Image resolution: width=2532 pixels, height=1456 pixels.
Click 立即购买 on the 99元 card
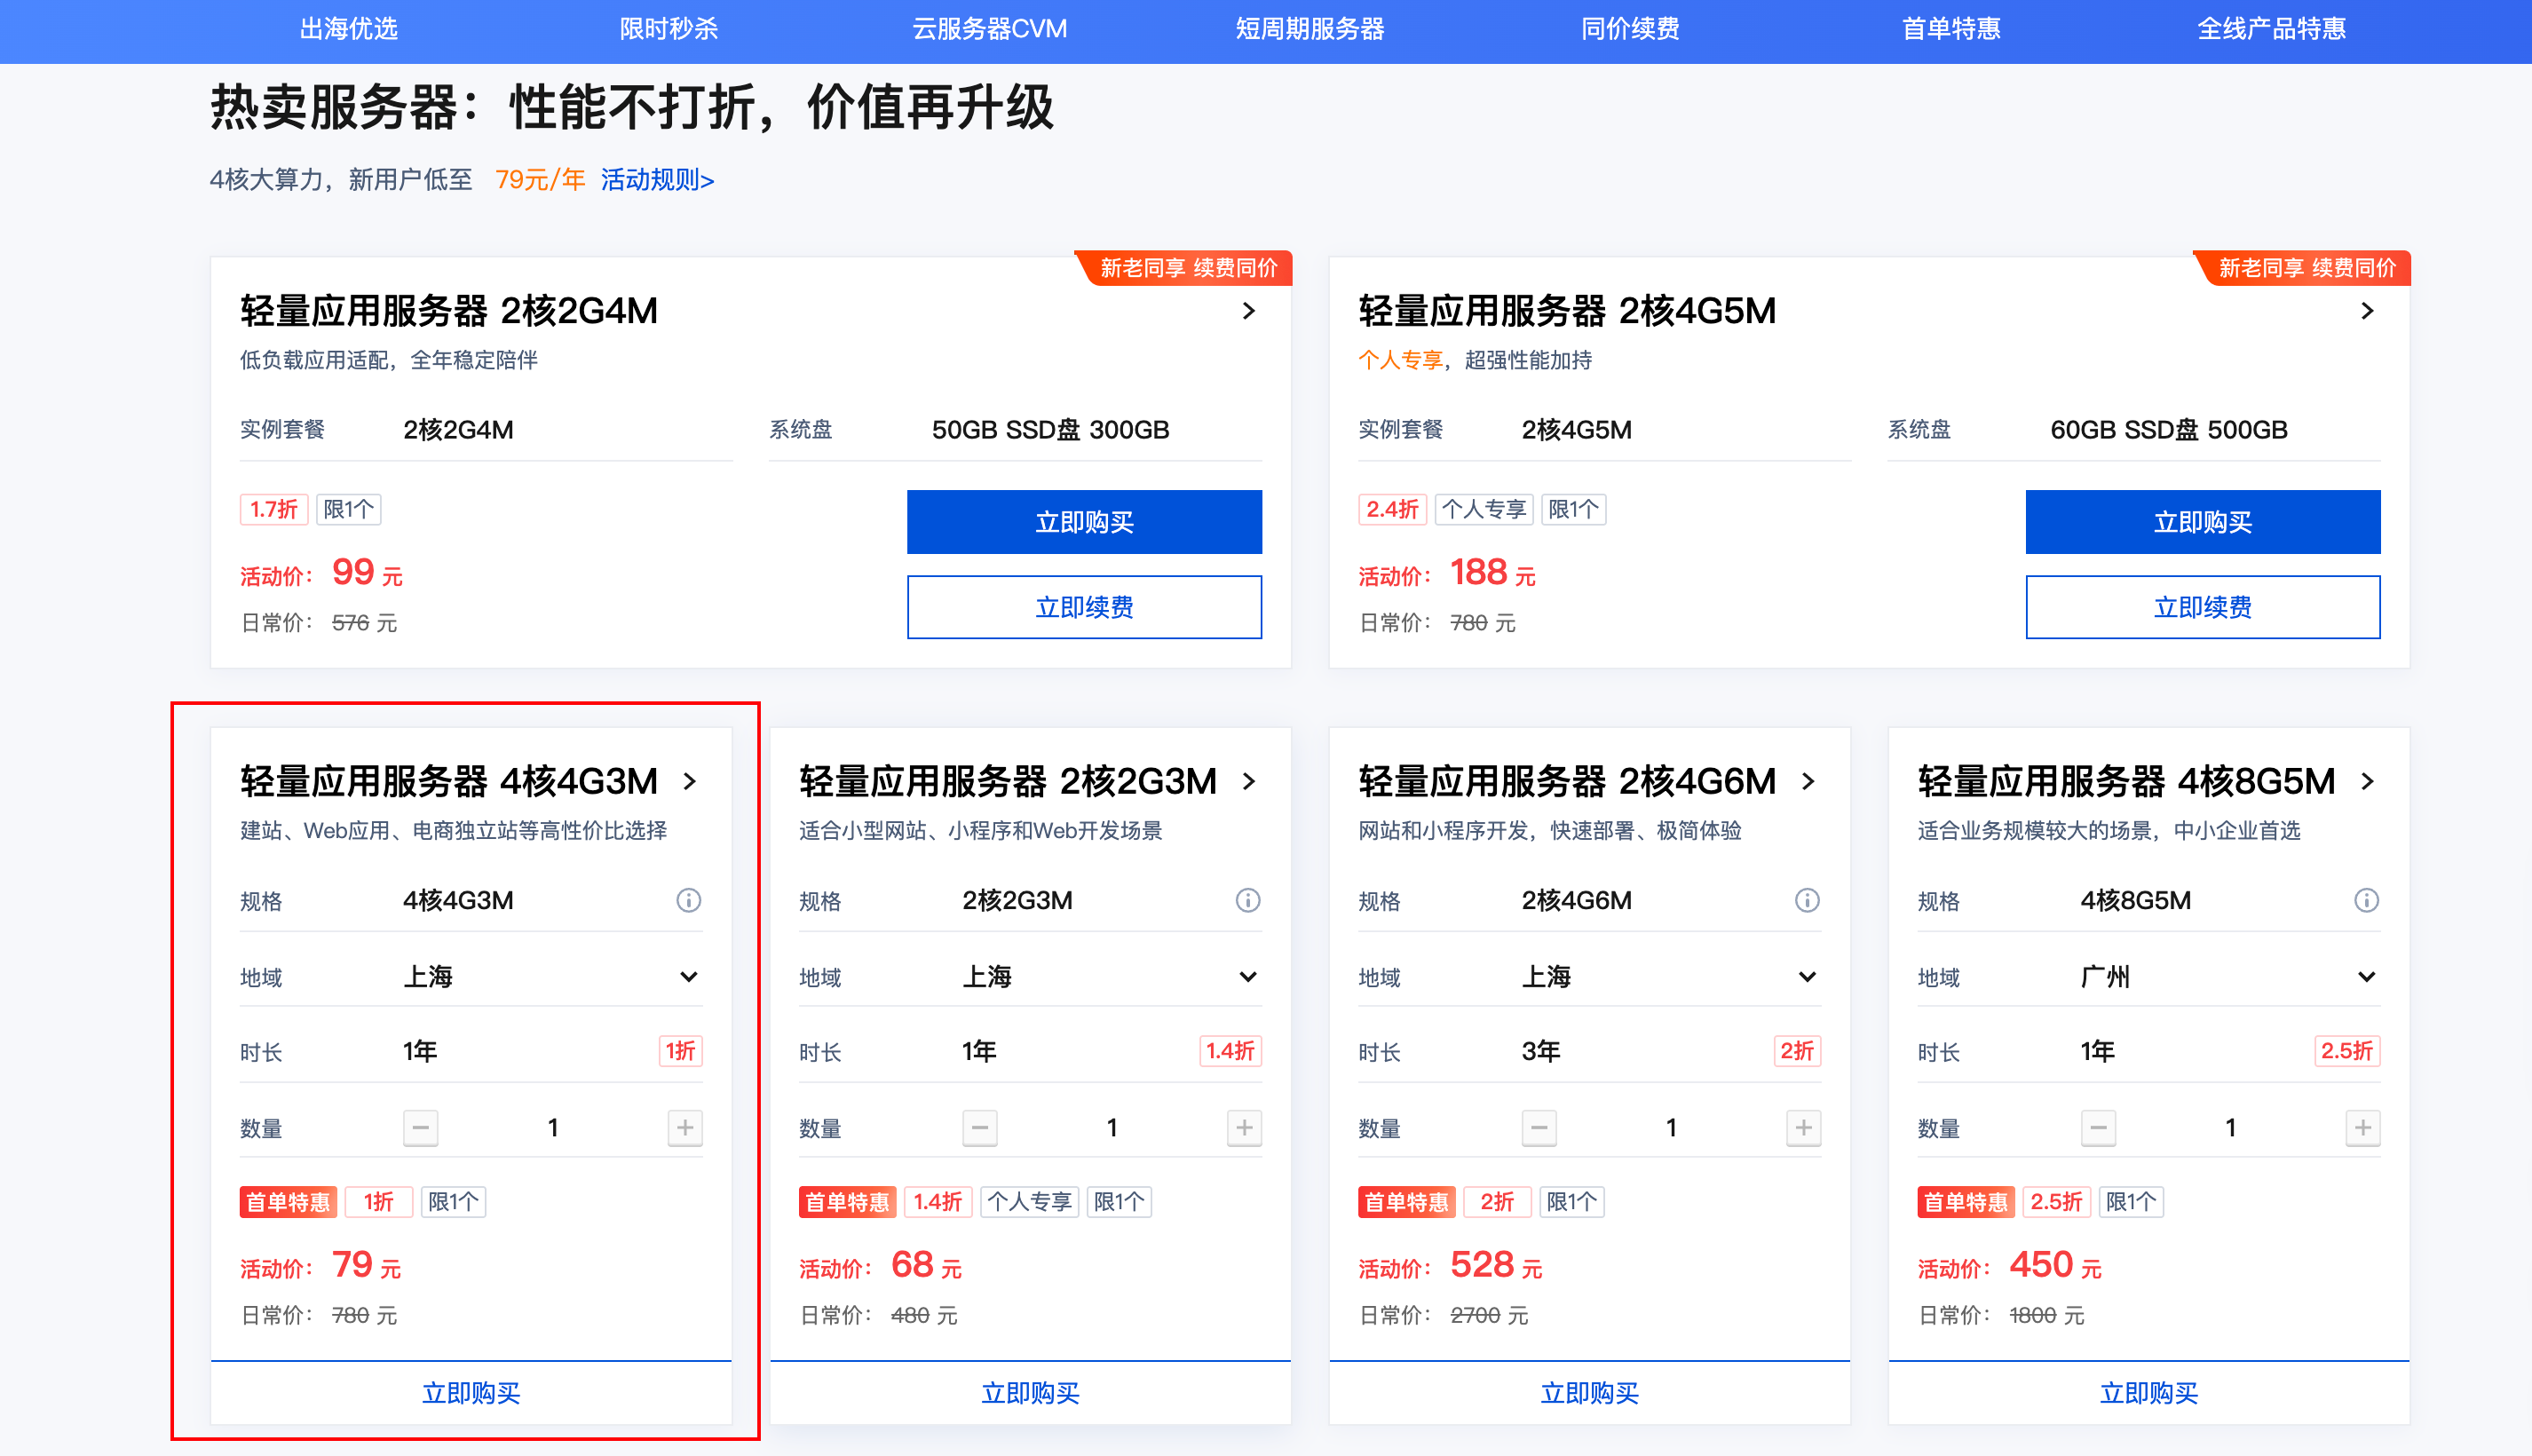click(x=1084, y=521)
